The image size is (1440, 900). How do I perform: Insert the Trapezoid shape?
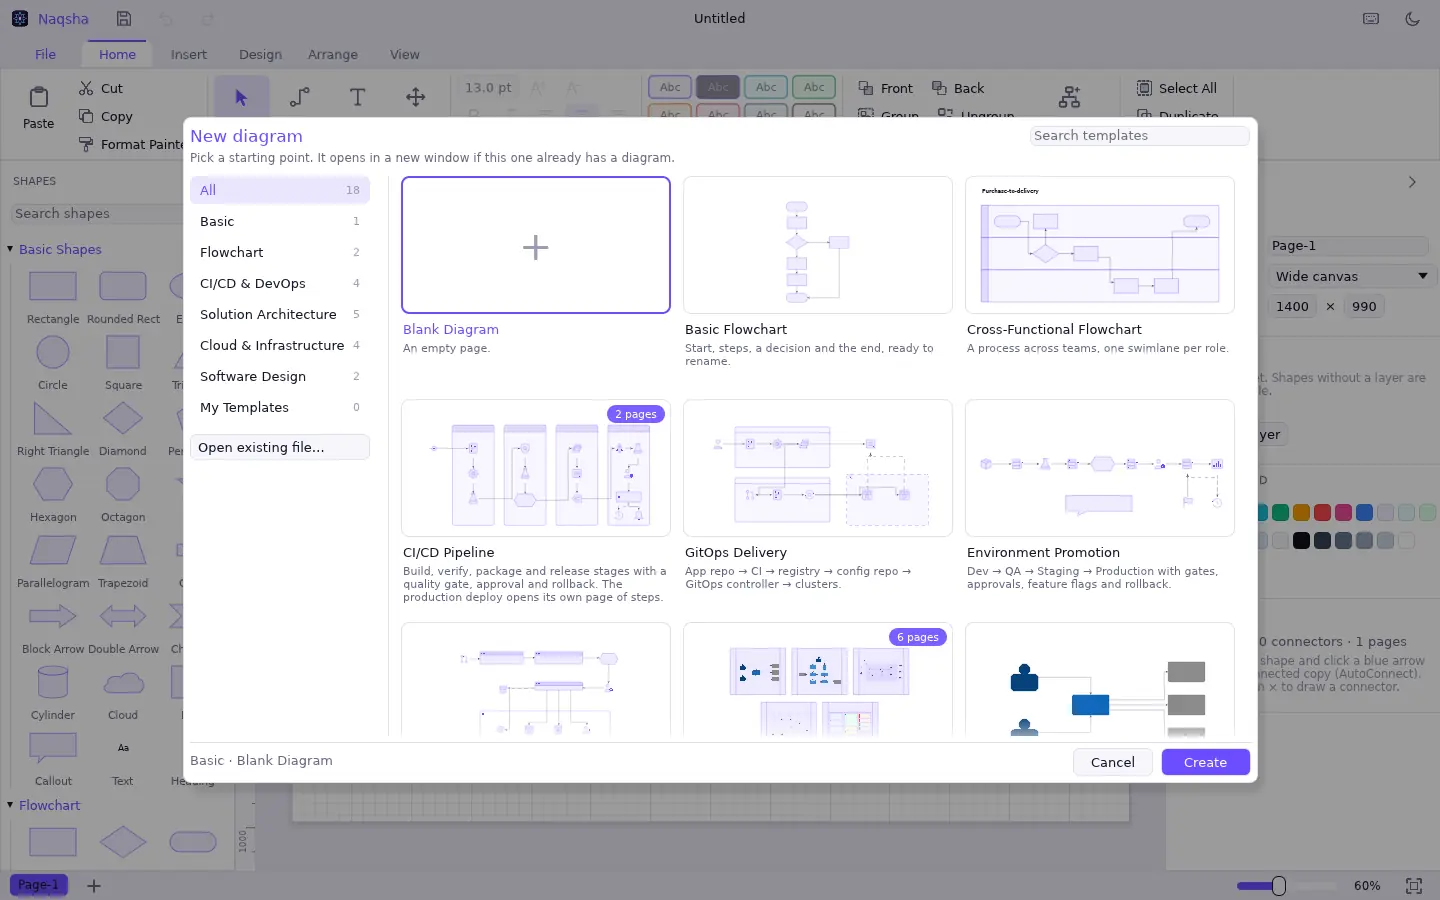[123, 550]
